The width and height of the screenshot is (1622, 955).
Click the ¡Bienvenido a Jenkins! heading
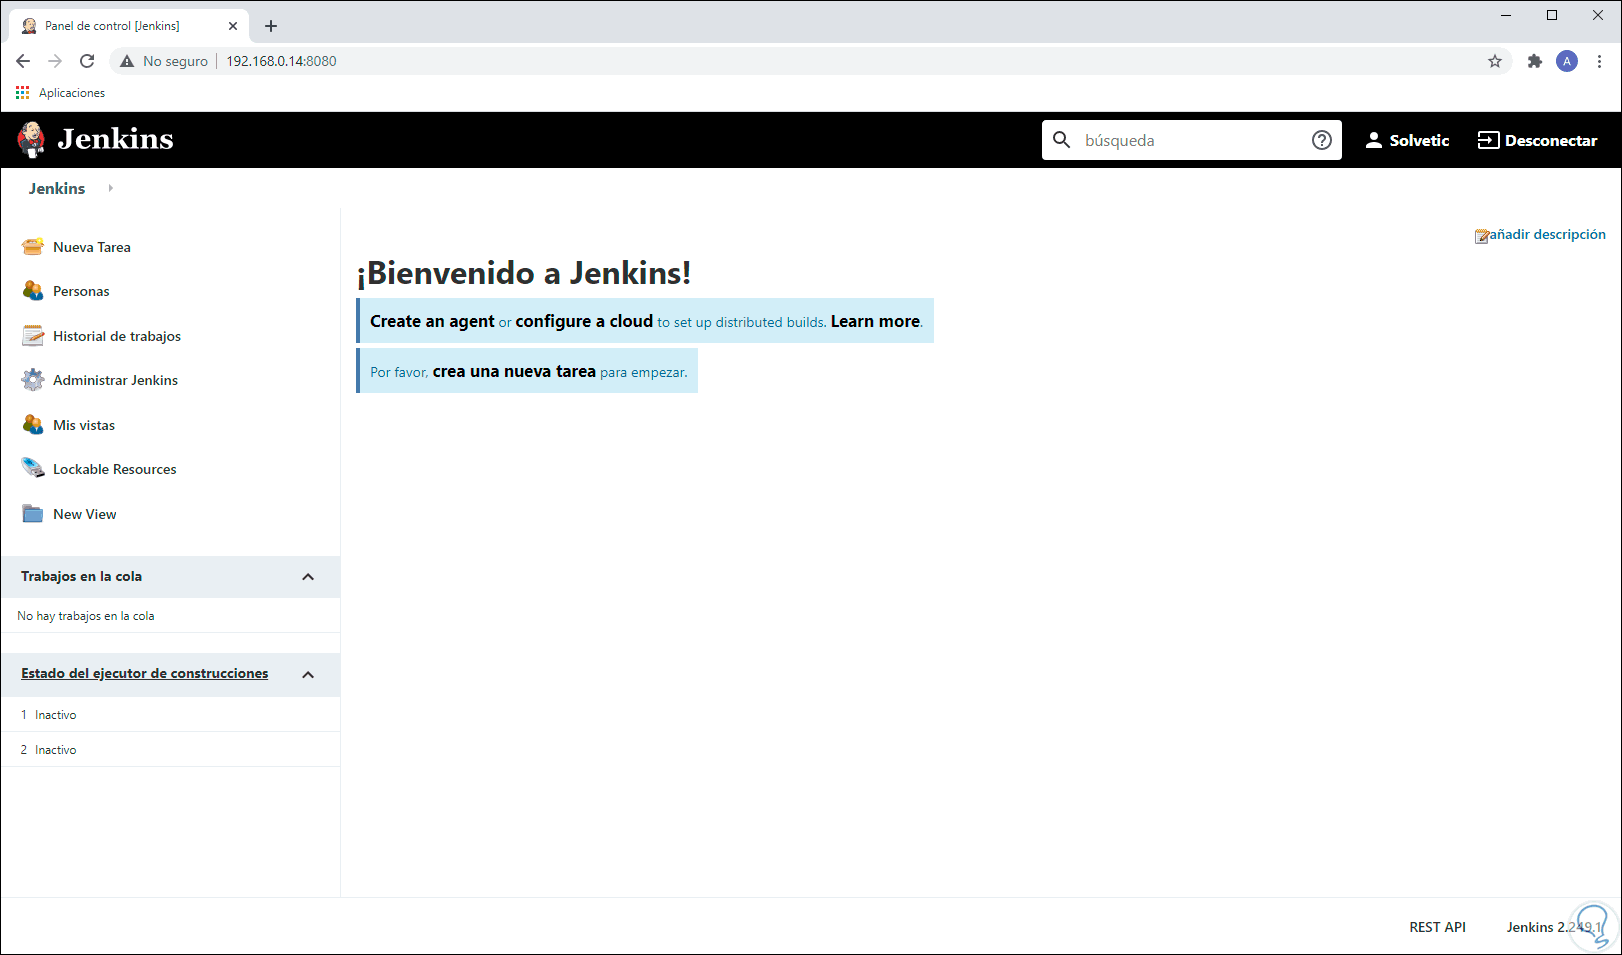[x=524, y=273]
